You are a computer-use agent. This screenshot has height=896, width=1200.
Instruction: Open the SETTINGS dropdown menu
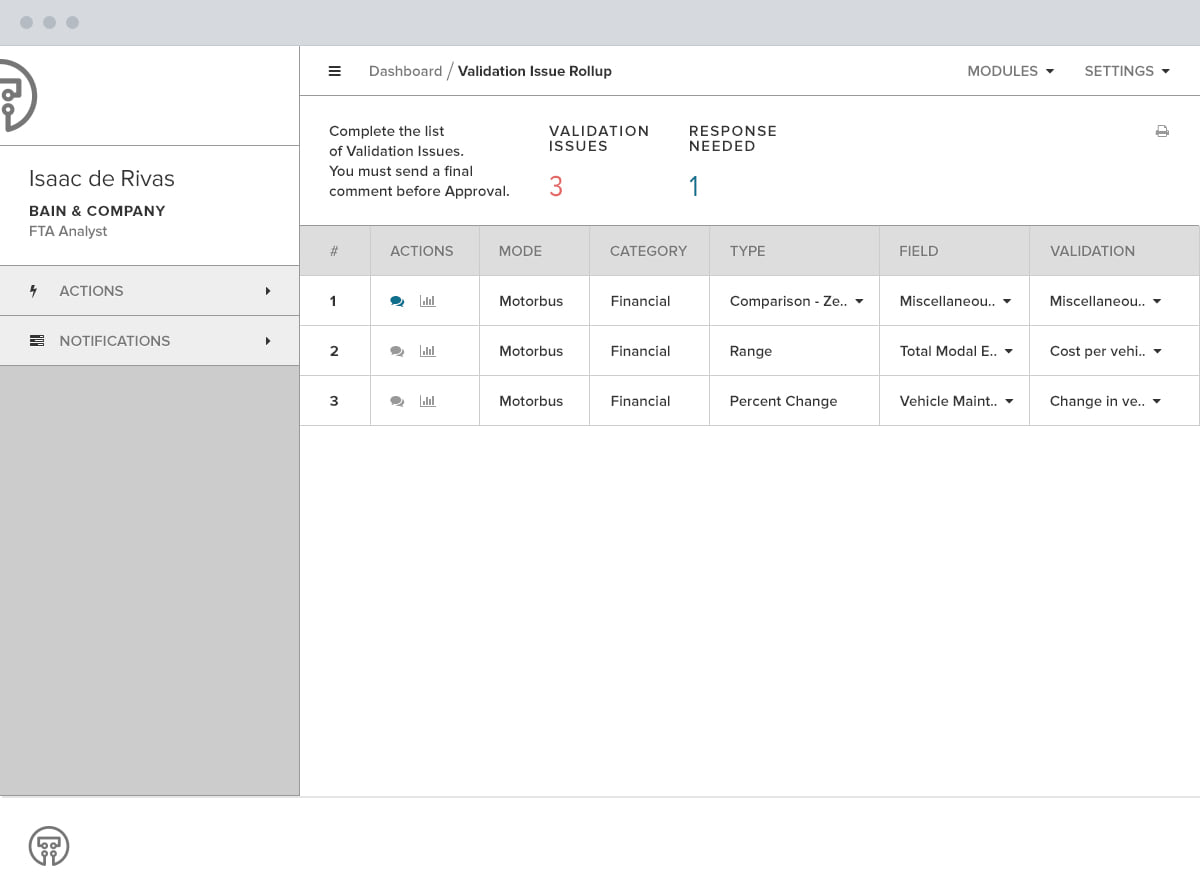(1127, 71)
